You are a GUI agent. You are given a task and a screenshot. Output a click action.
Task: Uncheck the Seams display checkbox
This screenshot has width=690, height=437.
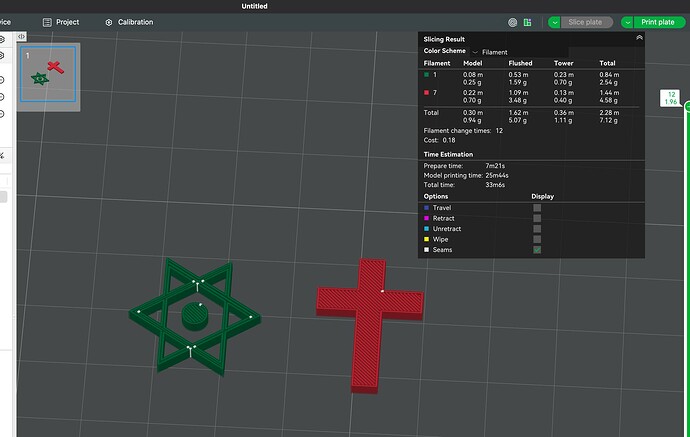537,250
